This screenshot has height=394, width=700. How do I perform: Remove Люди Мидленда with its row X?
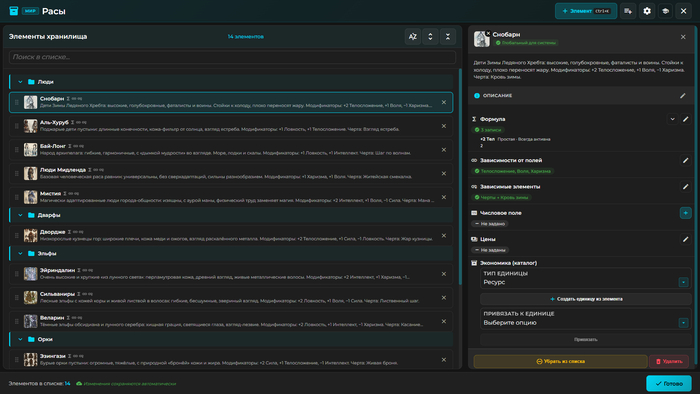click(444, 173)
